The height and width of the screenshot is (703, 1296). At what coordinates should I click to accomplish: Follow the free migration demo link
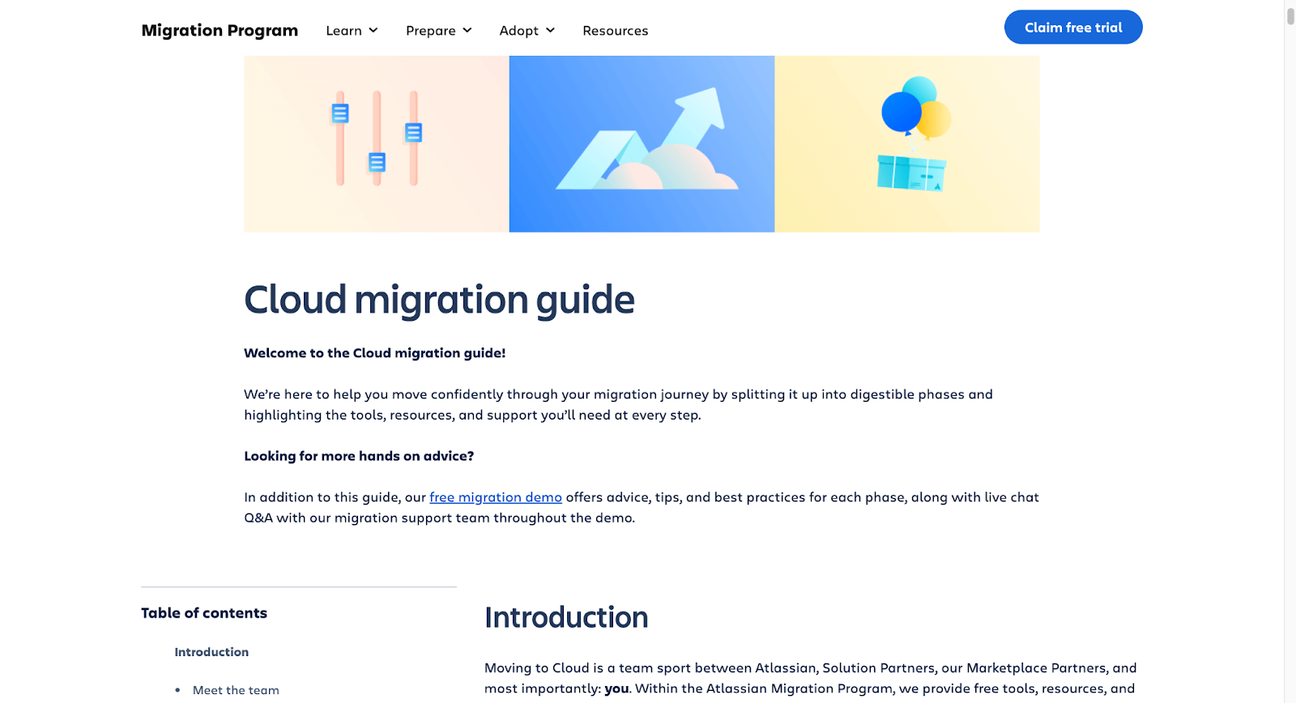coord(495,496)
